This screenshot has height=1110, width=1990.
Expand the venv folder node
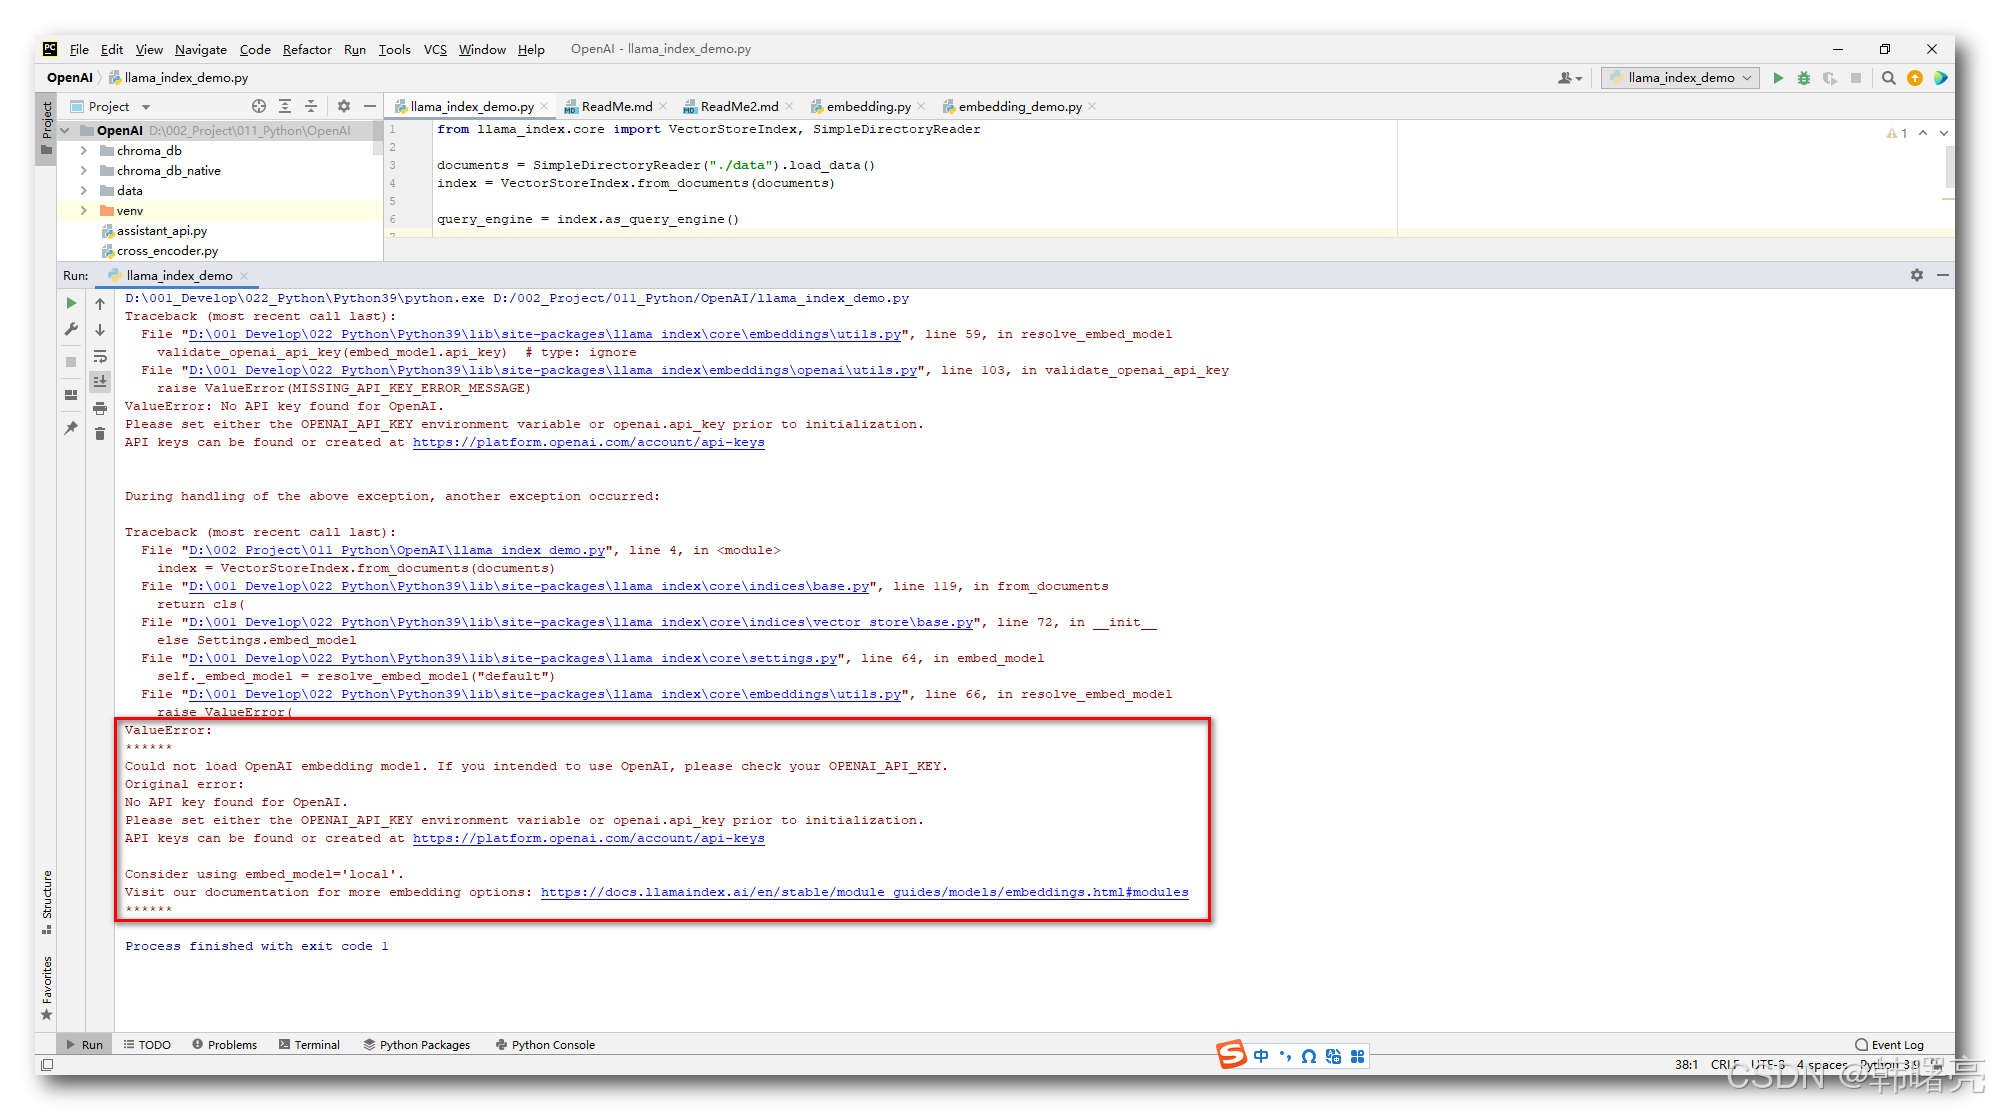tap(84, 211)
